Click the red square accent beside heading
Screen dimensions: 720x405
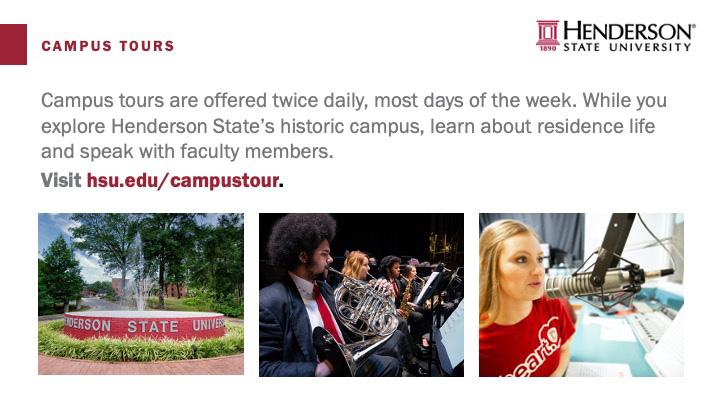click(13, 45)
